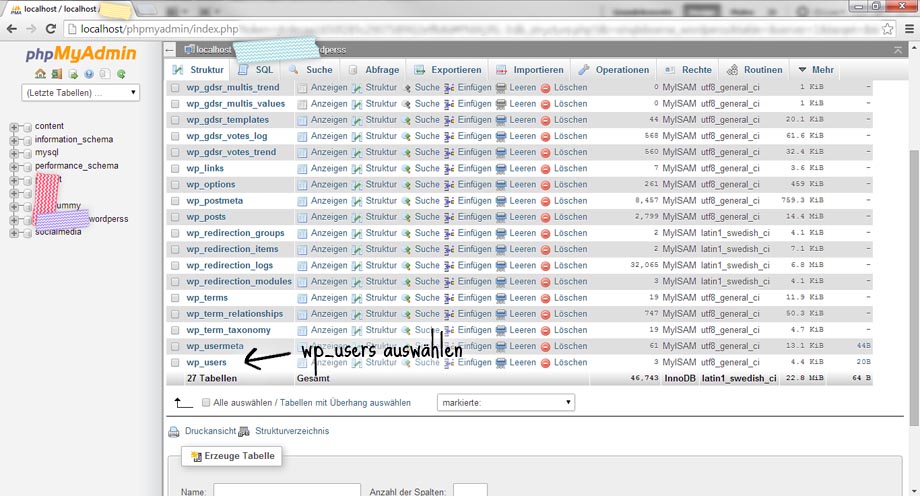This screenshot has width=920, height=496.
Task: Open the Exportieren tab
Action: click(448, 70)
